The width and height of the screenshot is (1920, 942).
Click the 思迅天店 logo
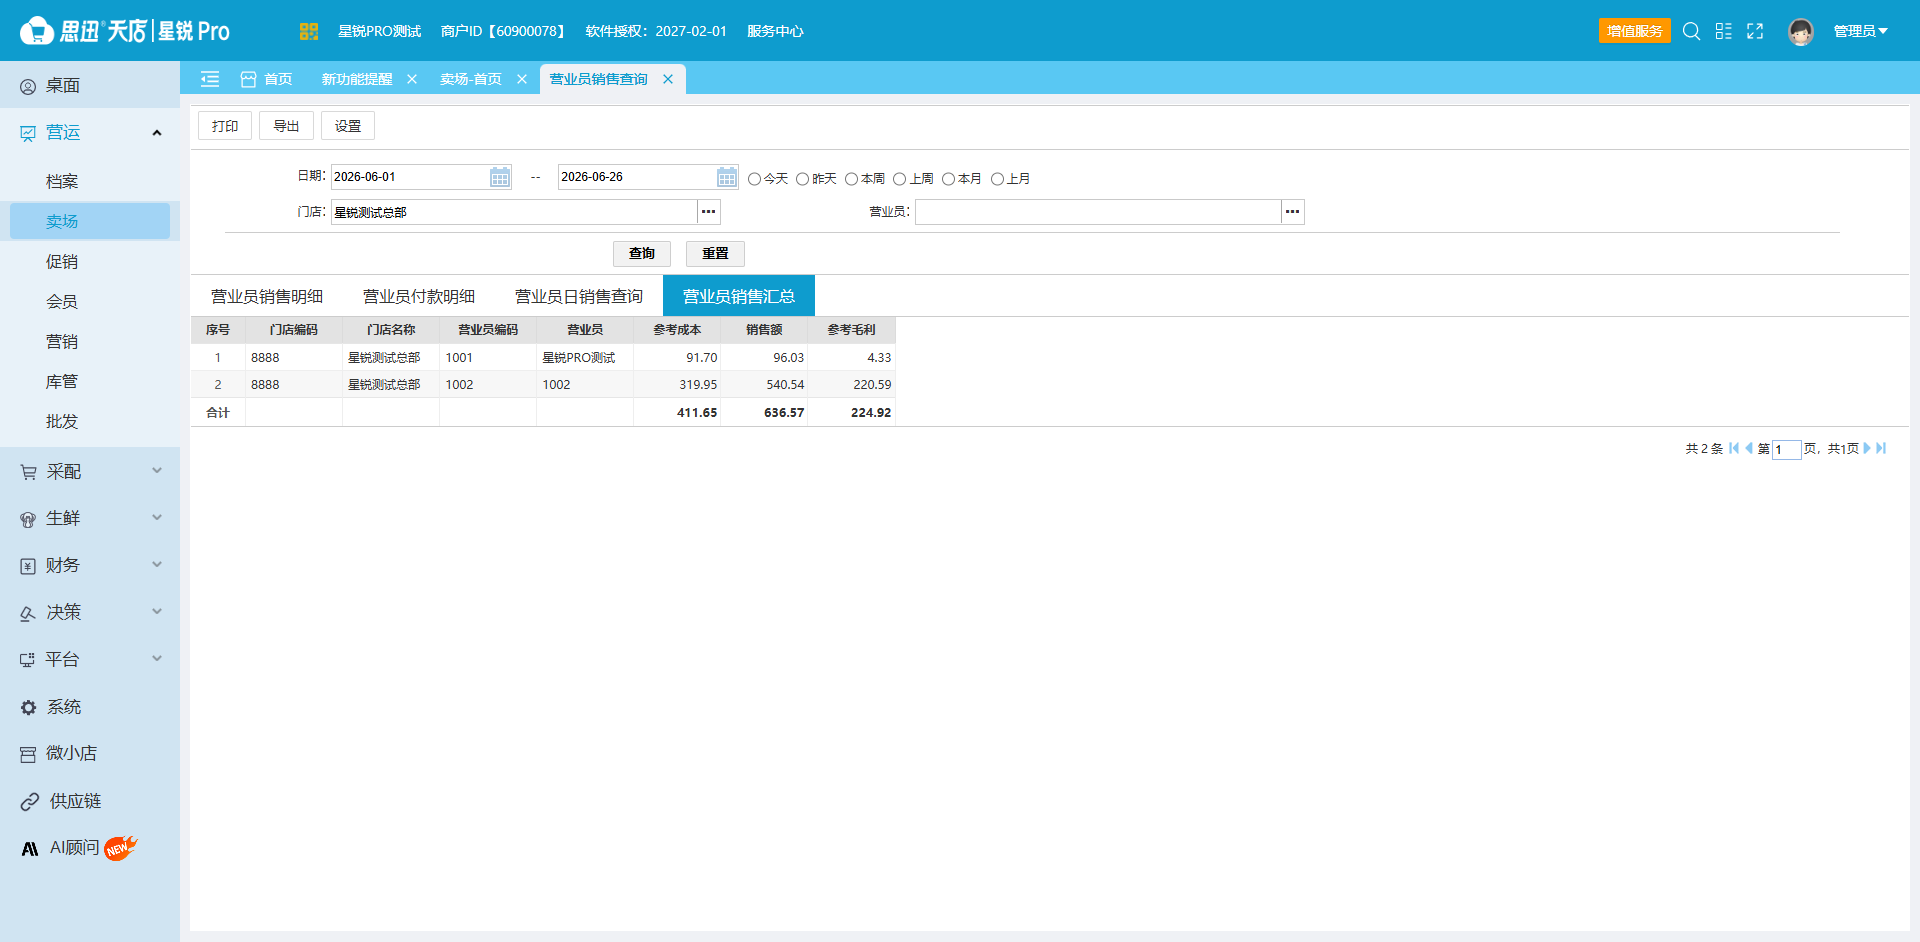click(x=125, y=31)
